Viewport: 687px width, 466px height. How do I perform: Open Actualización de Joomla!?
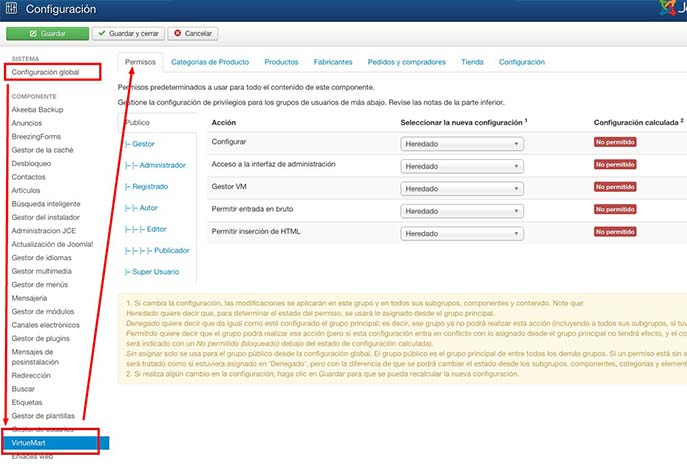(52, 244)
